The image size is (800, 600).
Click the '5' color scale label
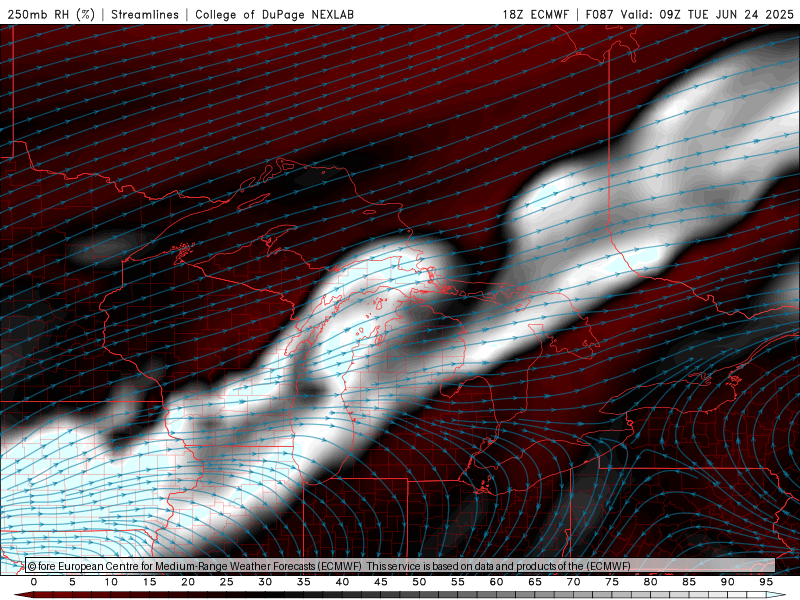(72, 582)
